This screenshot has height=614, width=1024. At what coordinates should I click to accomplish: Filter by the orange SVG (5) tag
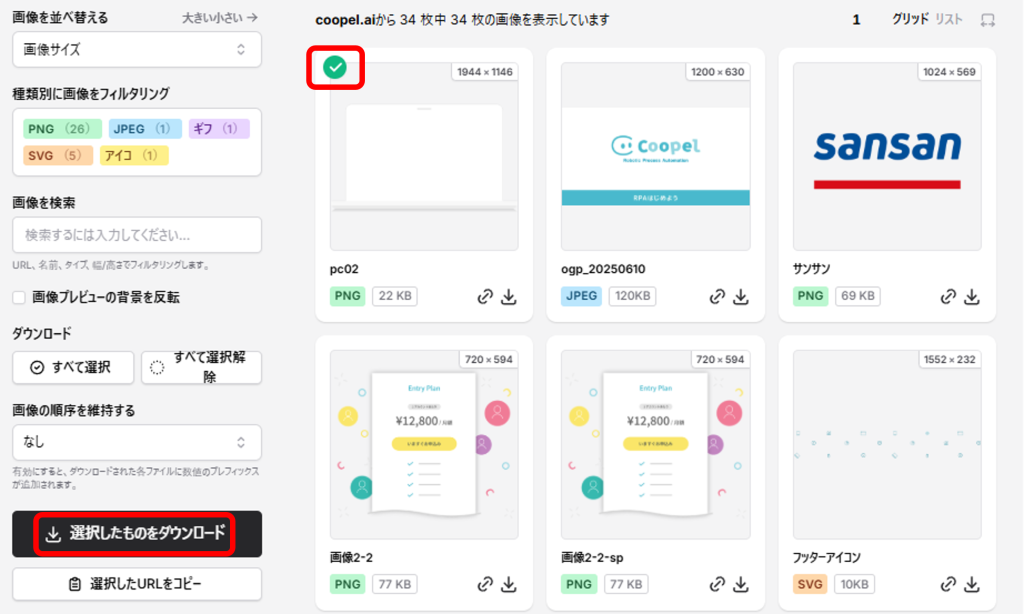pos(57,155)
